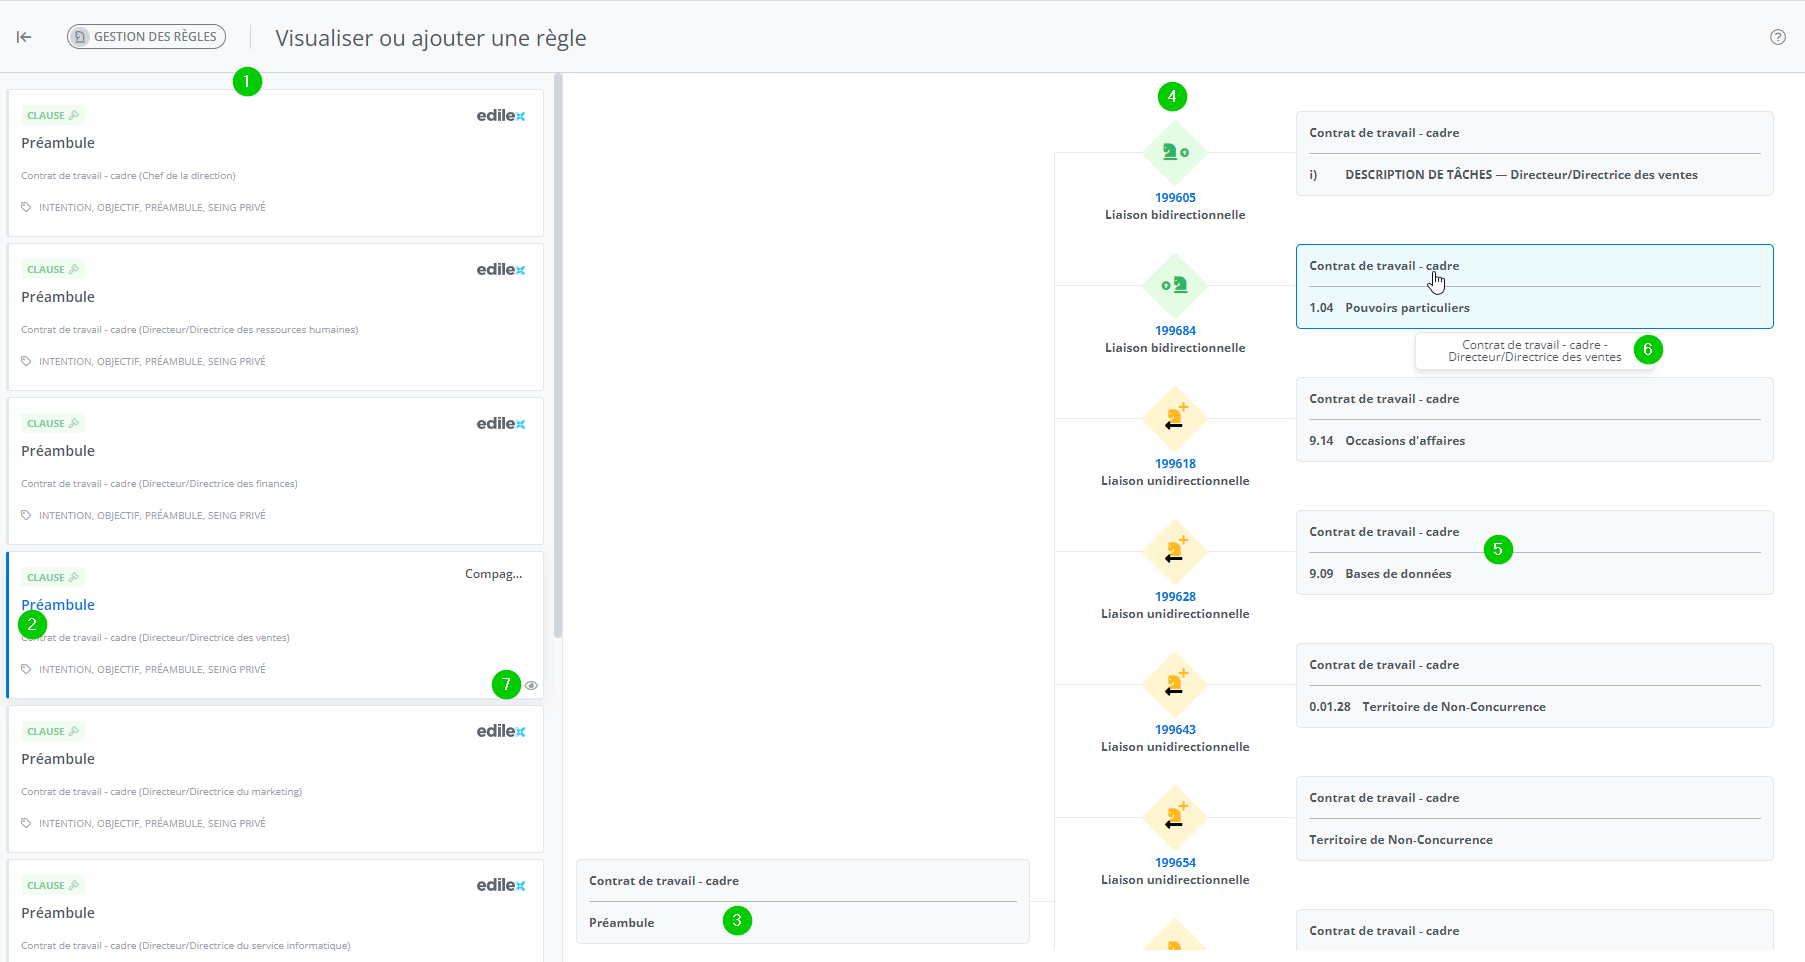The height and width of the screenshot is (962, 1805).
Task: Select the unidirectional link icon above 199628
Action: [1174, 552]
